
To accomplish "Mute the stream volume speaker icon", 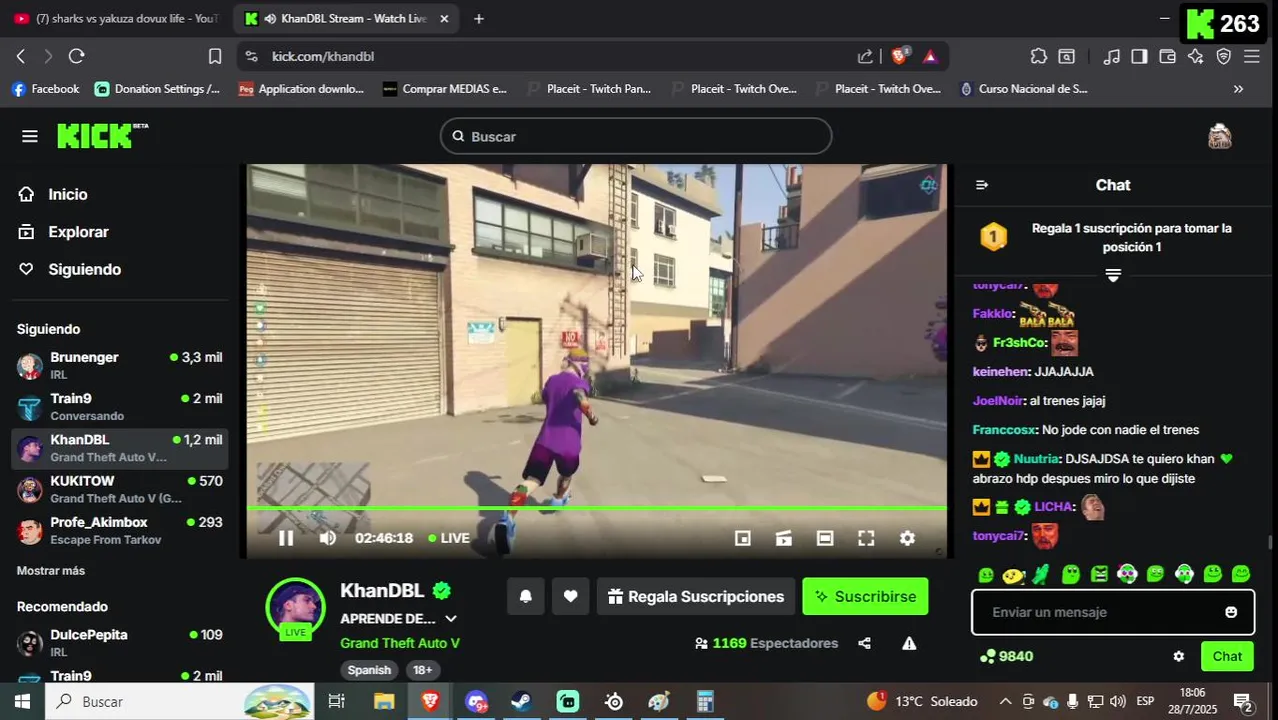I will (x=328, y=538).
